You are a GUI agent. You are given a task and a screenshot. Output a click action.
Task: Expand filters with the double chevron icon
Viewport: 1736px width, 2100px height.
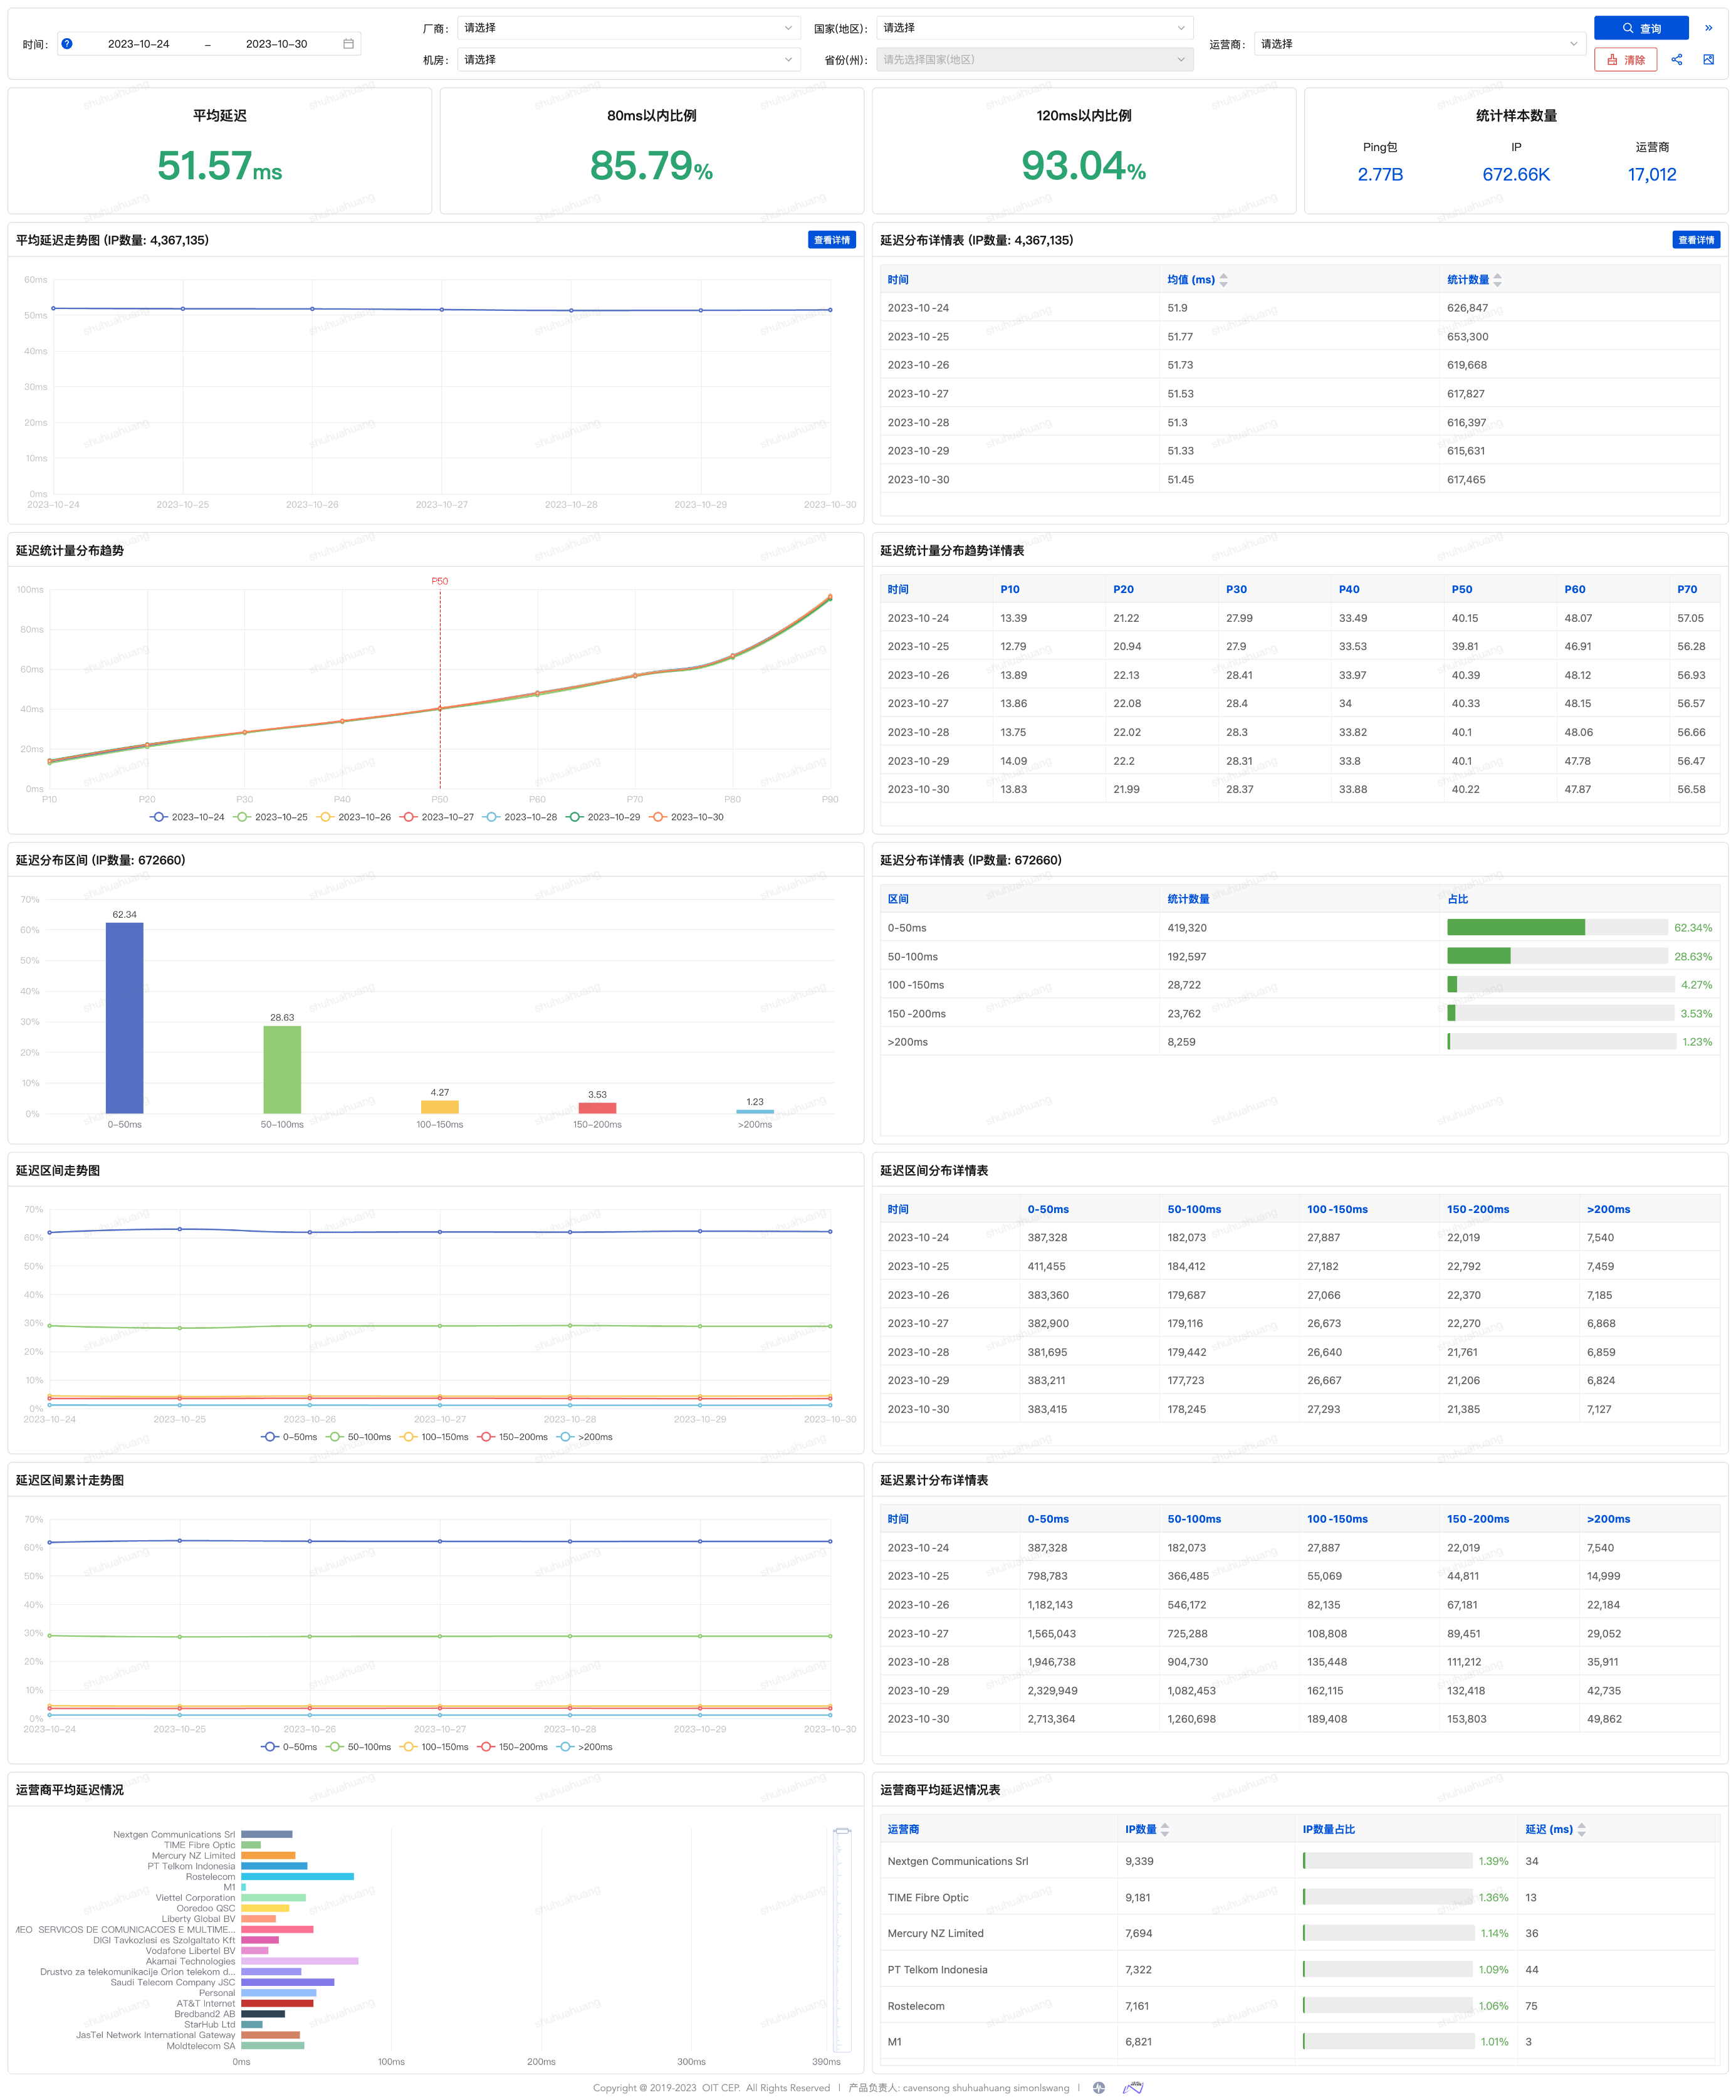1708,28
